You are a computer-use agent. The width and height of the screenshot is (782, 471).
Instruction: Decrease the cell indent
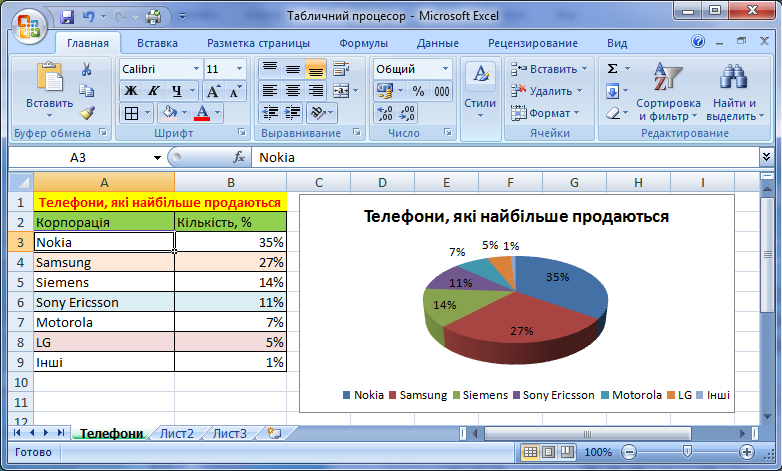pyautogui.click(x=270, y=113)
